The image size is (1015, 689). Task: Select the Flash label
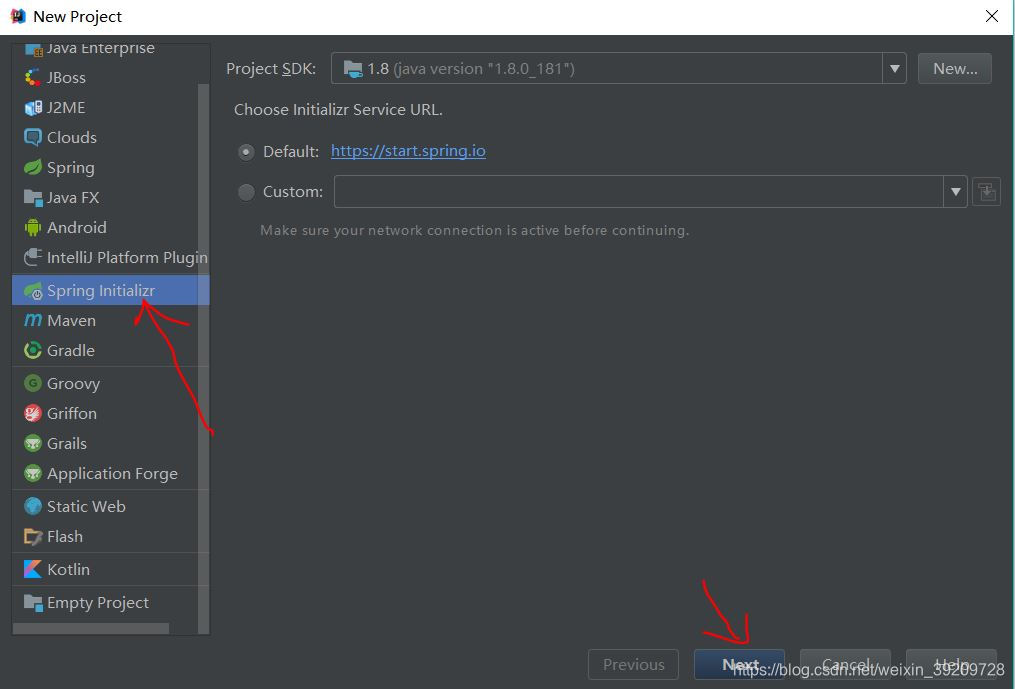click(x=65, y=536)
